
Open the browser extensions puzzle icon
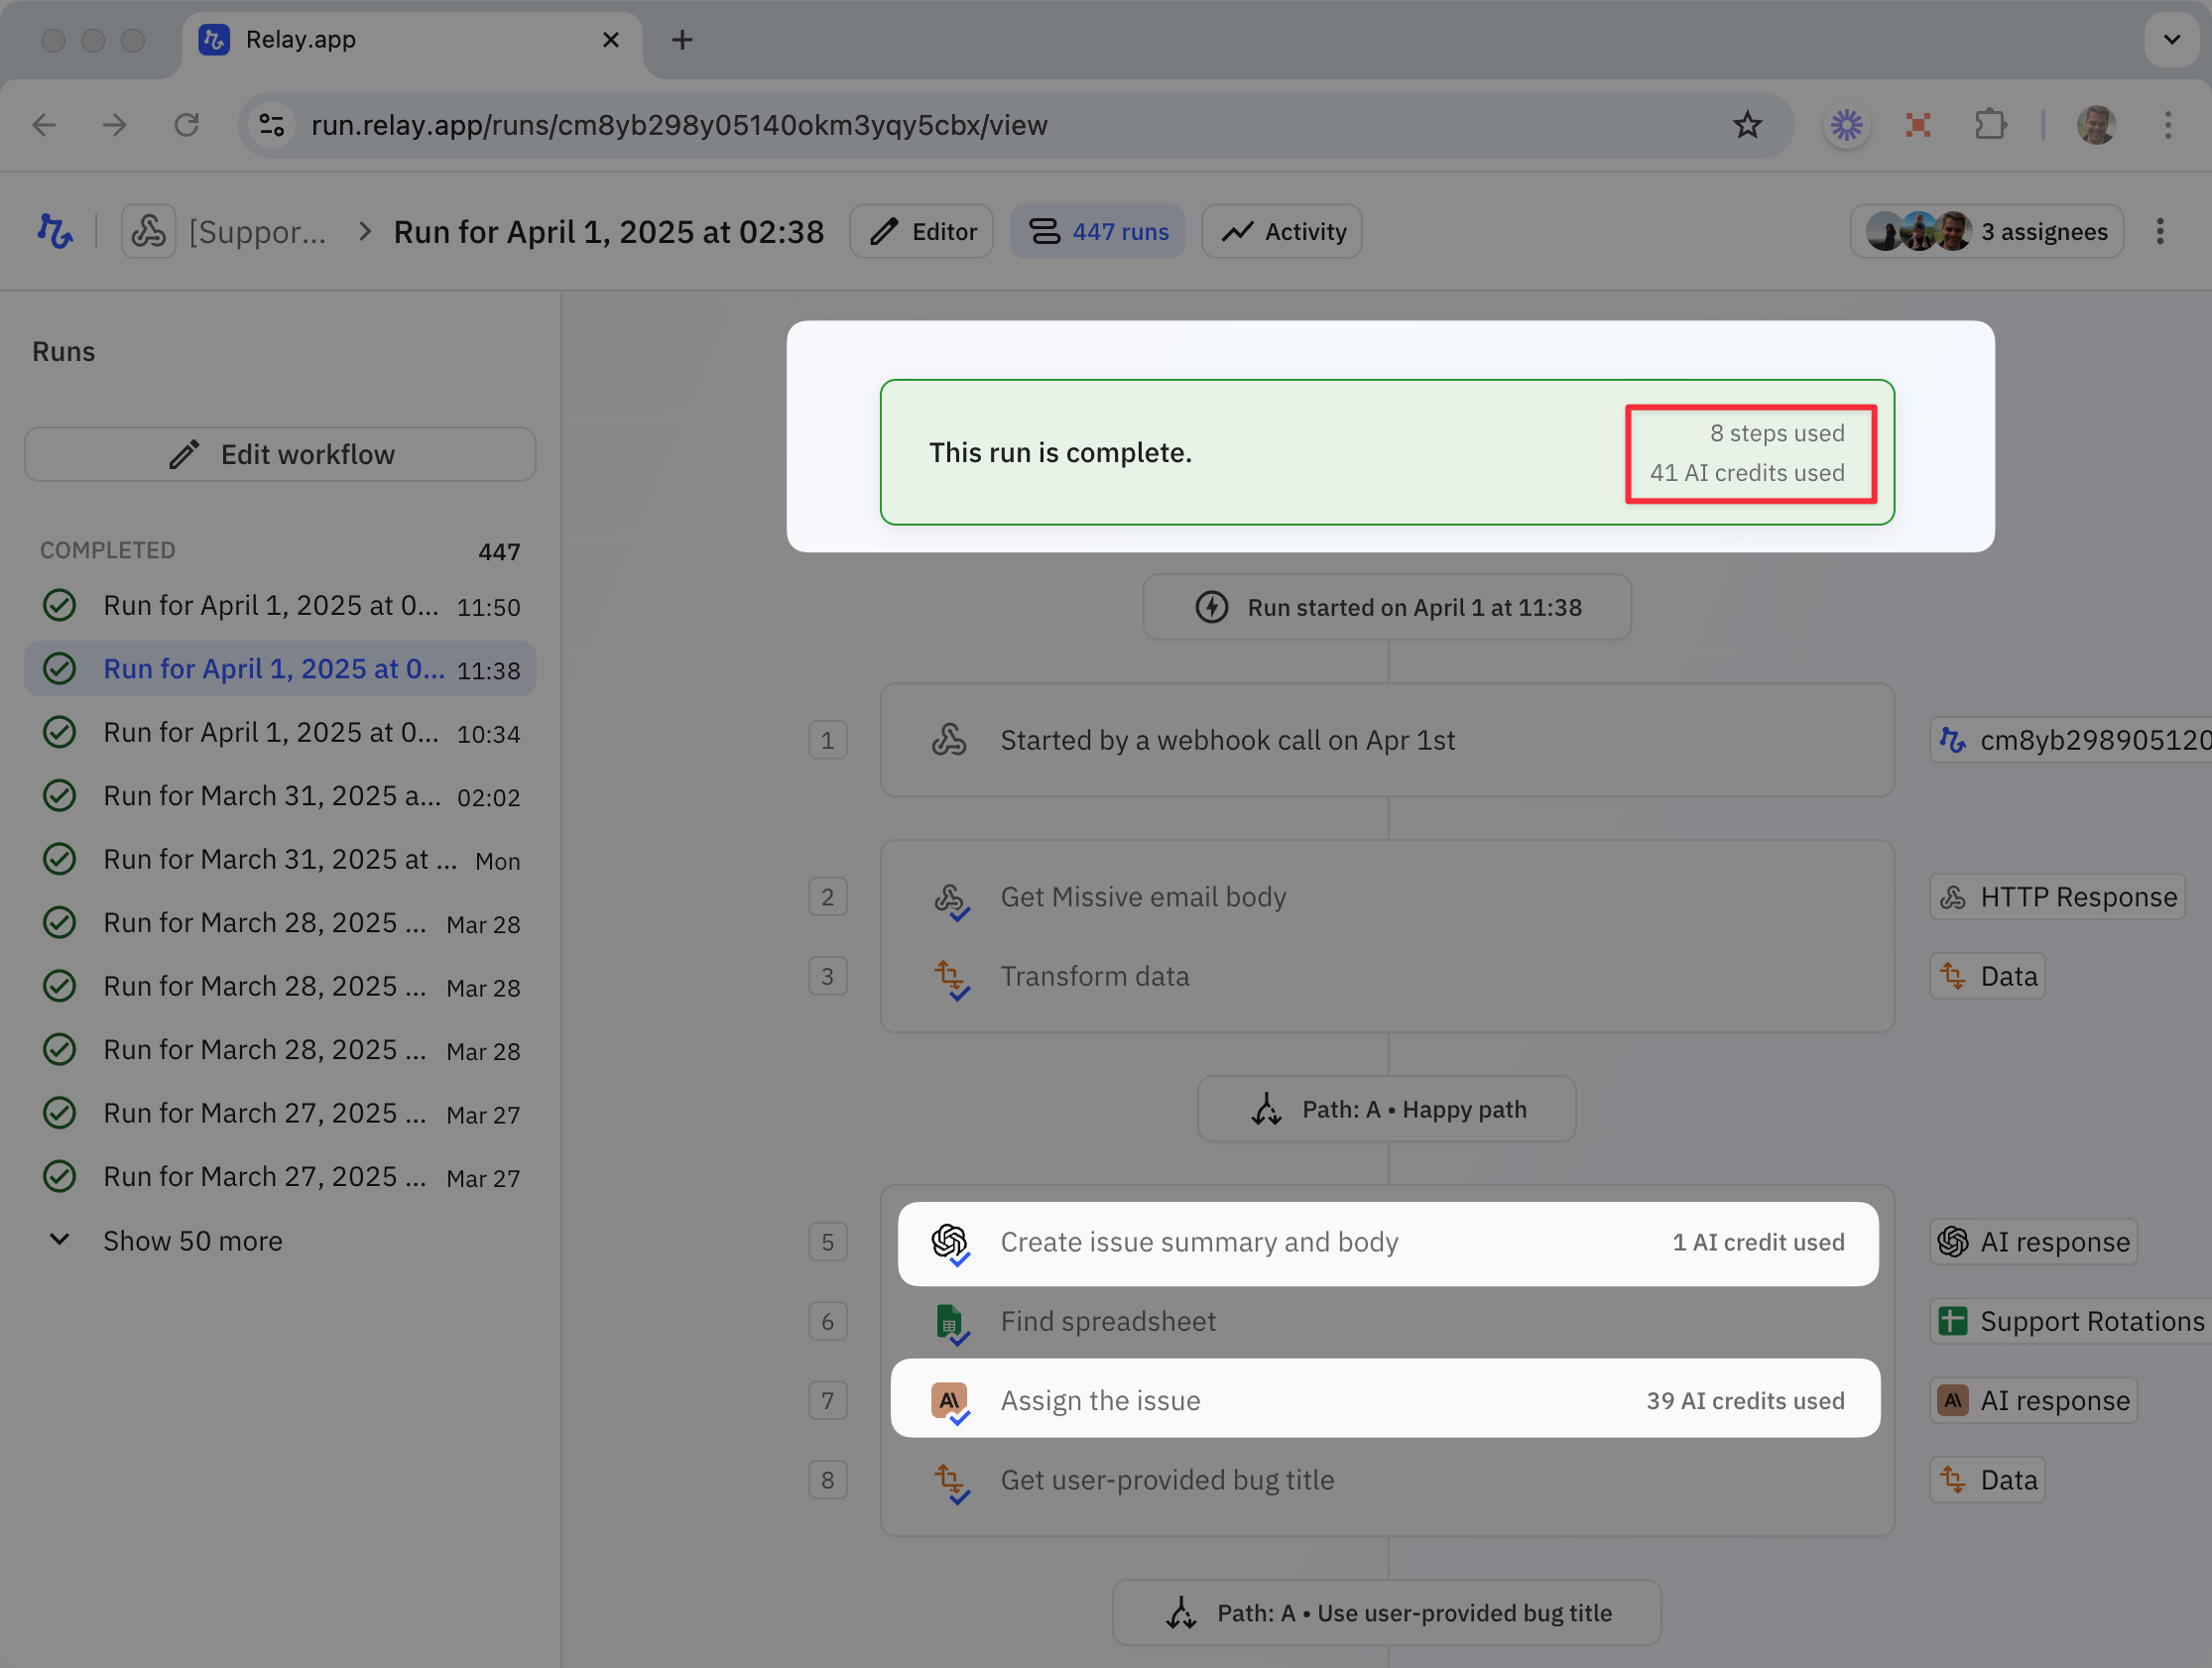[x=1990, y=125]
